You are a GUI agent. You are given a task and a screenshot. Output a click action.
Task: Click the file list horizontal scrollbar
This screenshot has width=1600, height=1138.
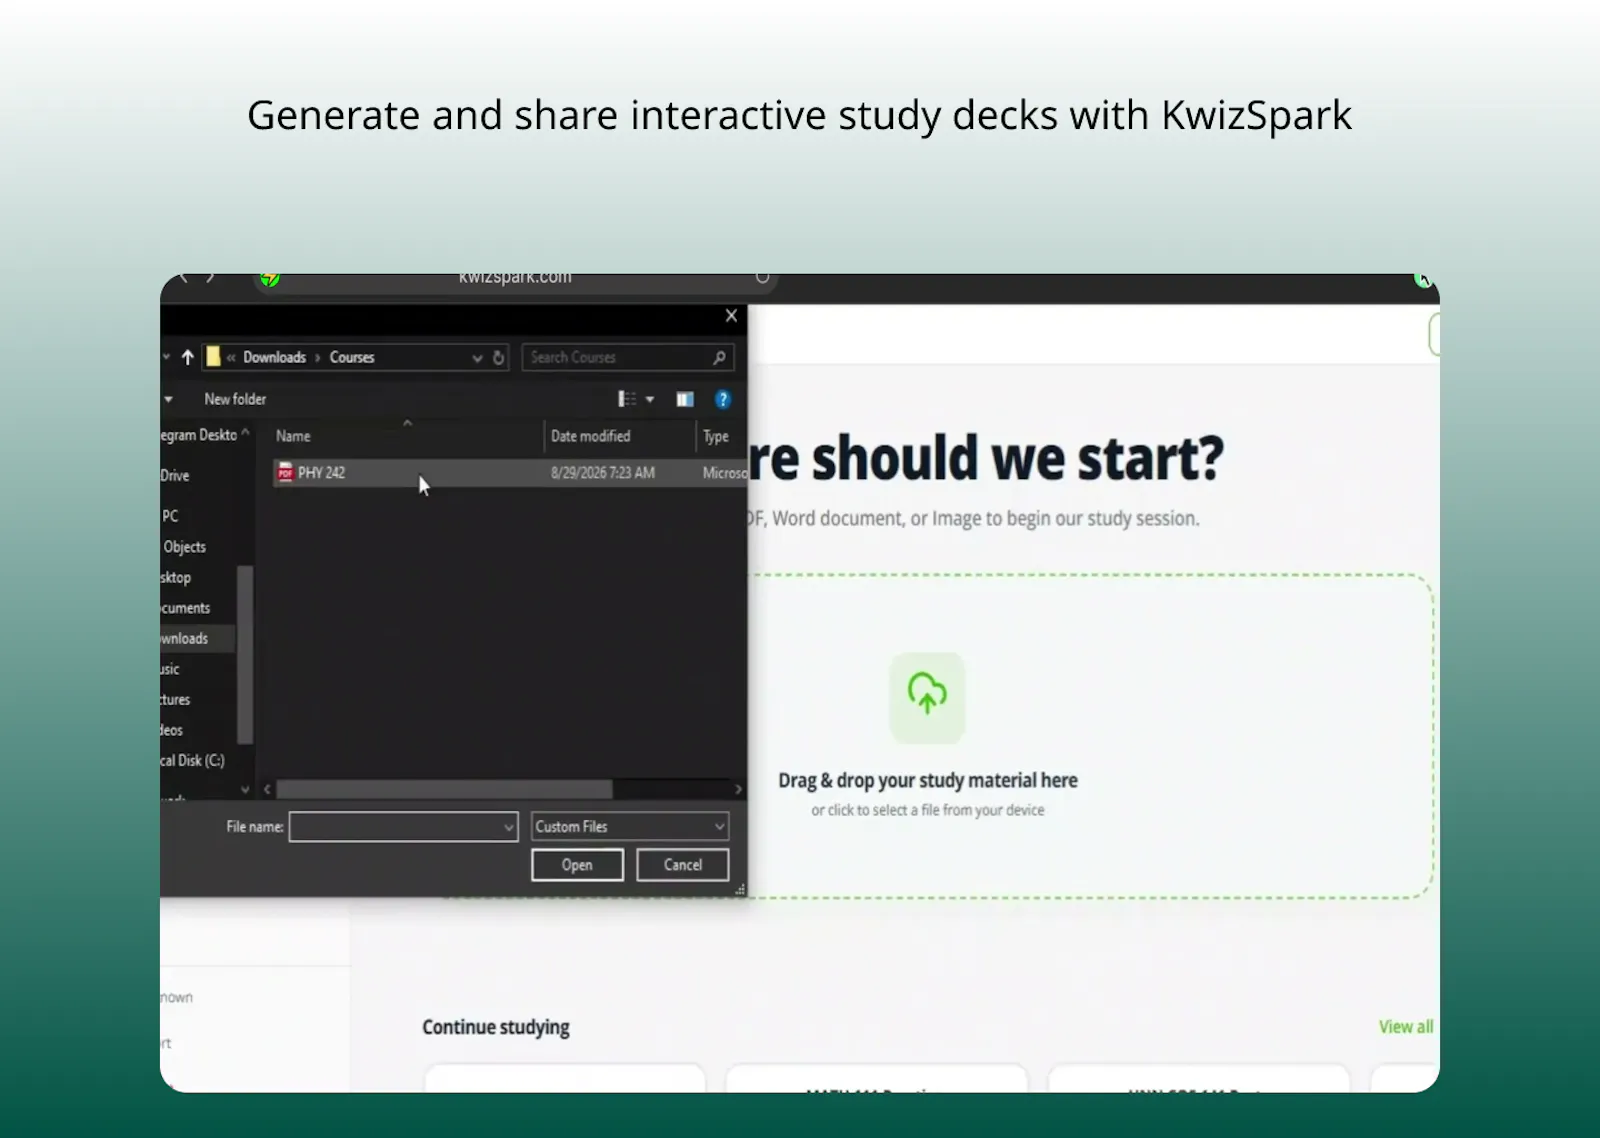(444, 789)
